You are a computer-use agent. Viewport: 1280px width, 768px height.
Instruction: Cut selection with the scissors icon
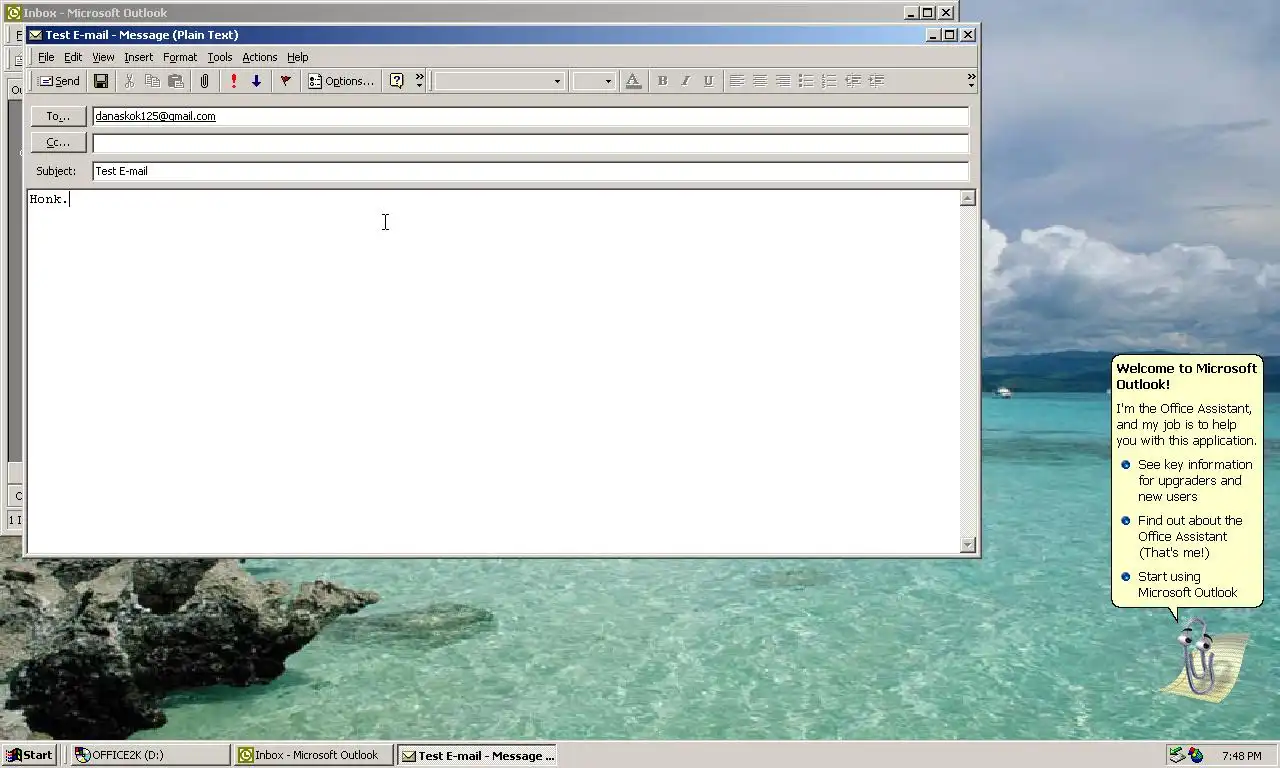pos(129,81)
